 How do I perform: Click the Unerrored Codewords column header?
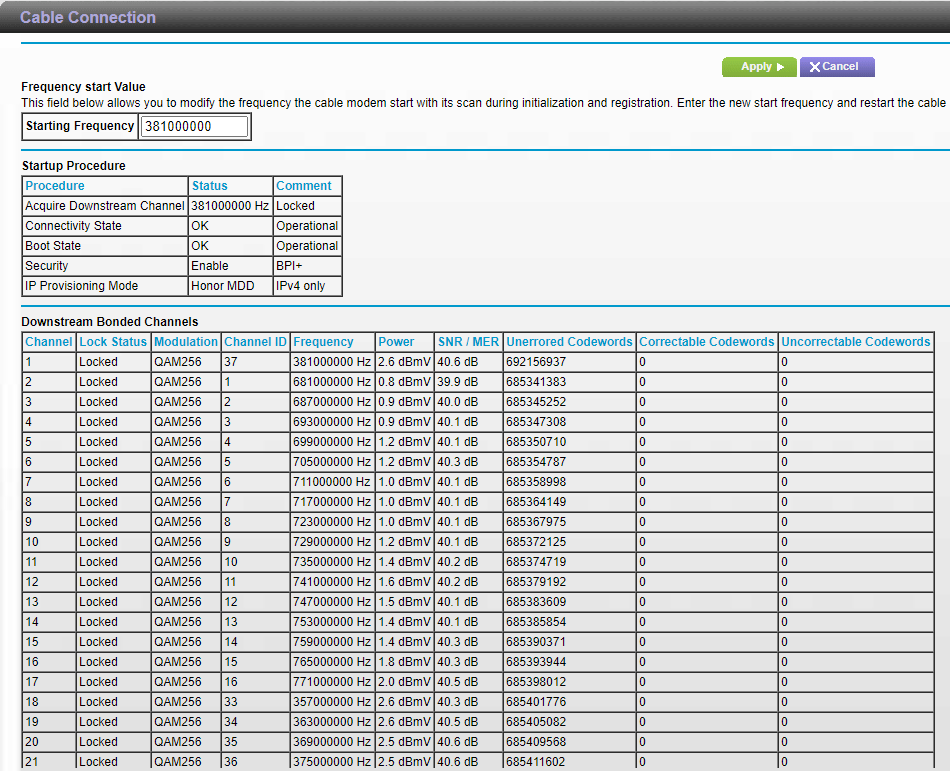point(569,342)
